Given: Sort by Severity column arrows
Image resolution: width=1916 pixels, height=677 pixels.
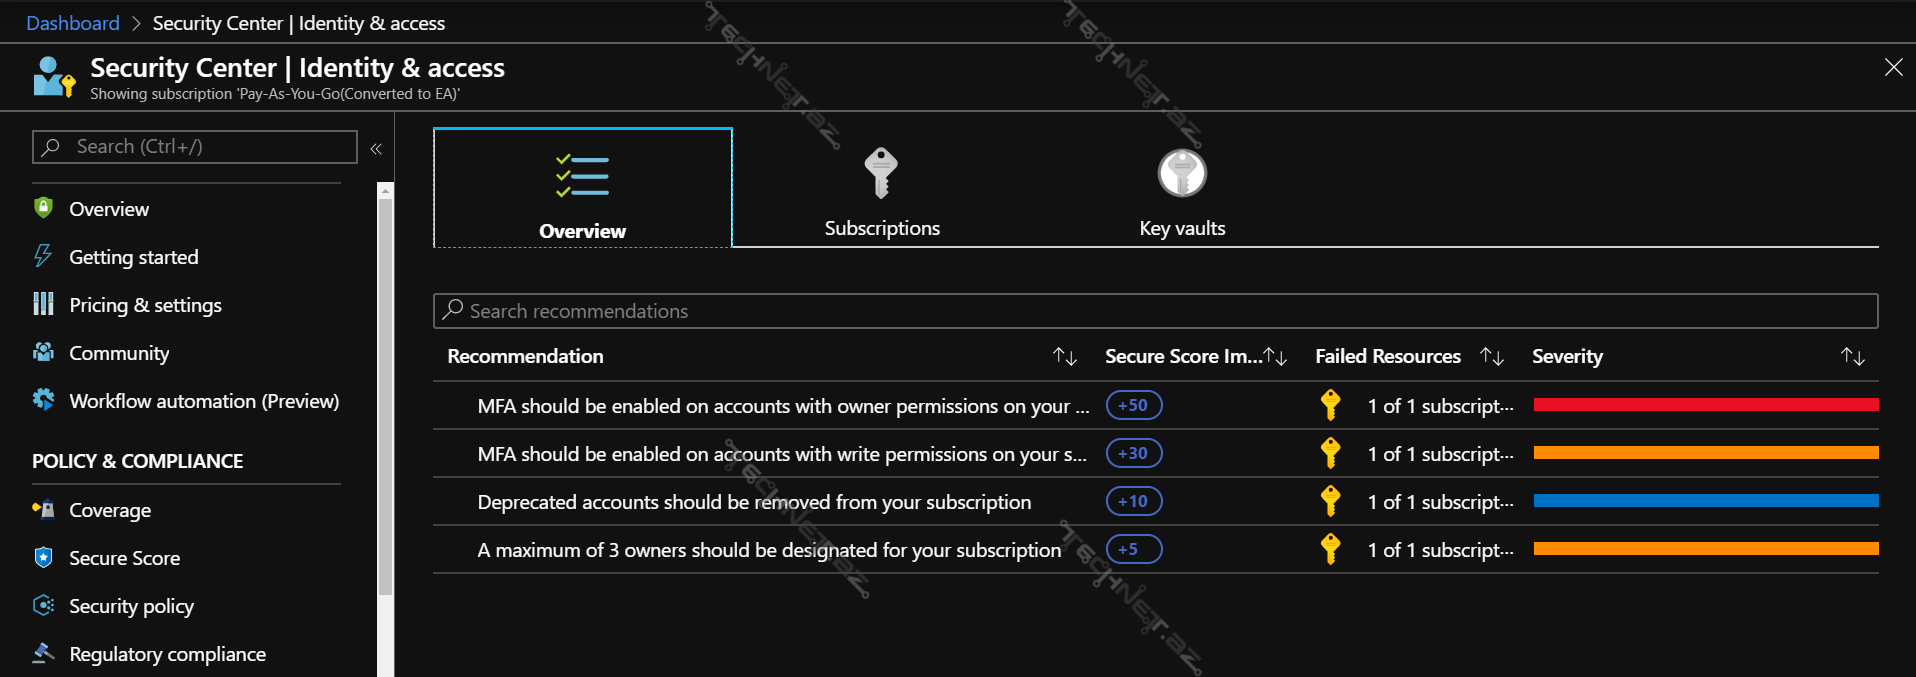Looking at the screenshot, I should point(1852,356).
